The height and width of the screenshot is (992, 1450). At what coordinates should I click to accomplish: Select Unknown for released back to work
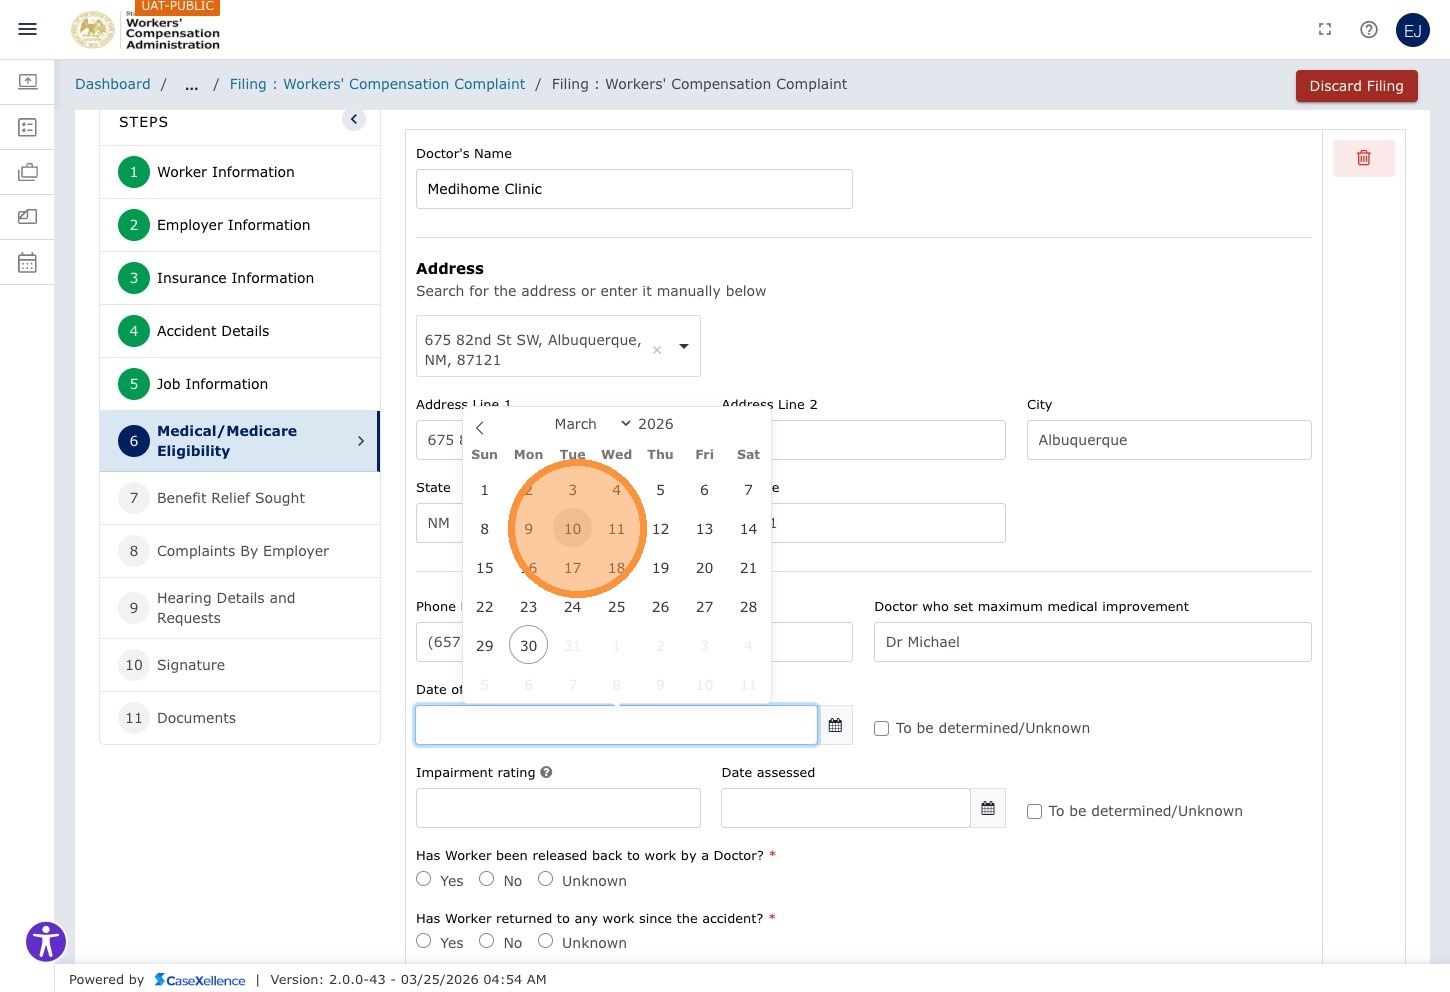[546, 879]
